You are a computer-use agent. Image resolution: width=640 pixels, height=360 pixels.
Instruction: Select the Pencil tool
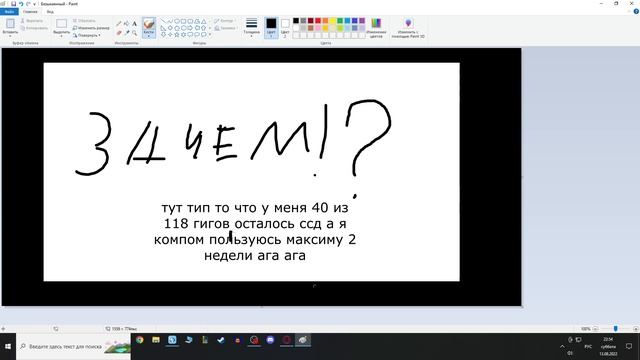click(x=119, y=24)
